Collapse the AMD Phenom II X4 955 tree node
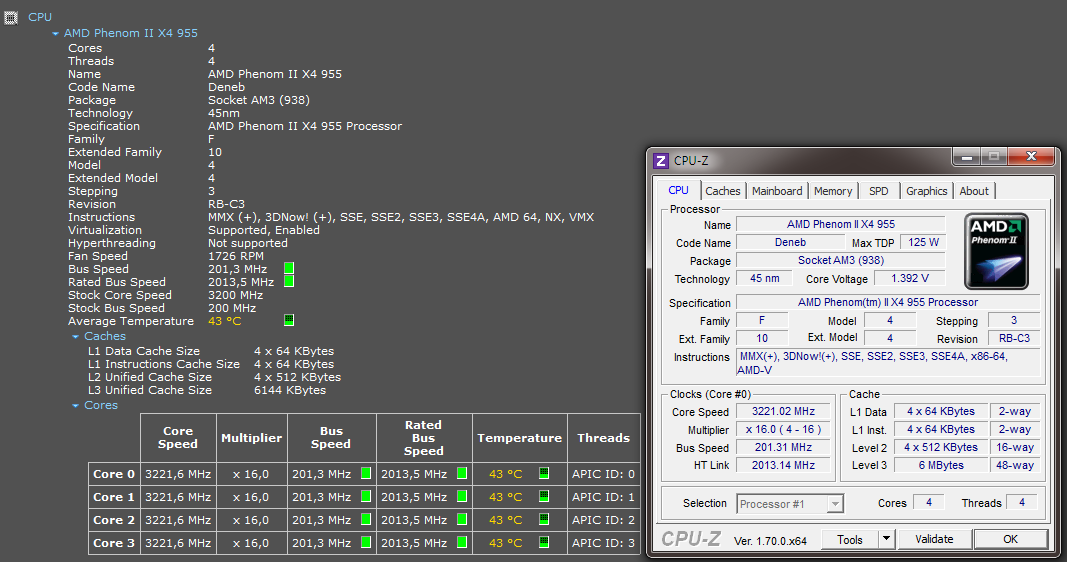 55,33
